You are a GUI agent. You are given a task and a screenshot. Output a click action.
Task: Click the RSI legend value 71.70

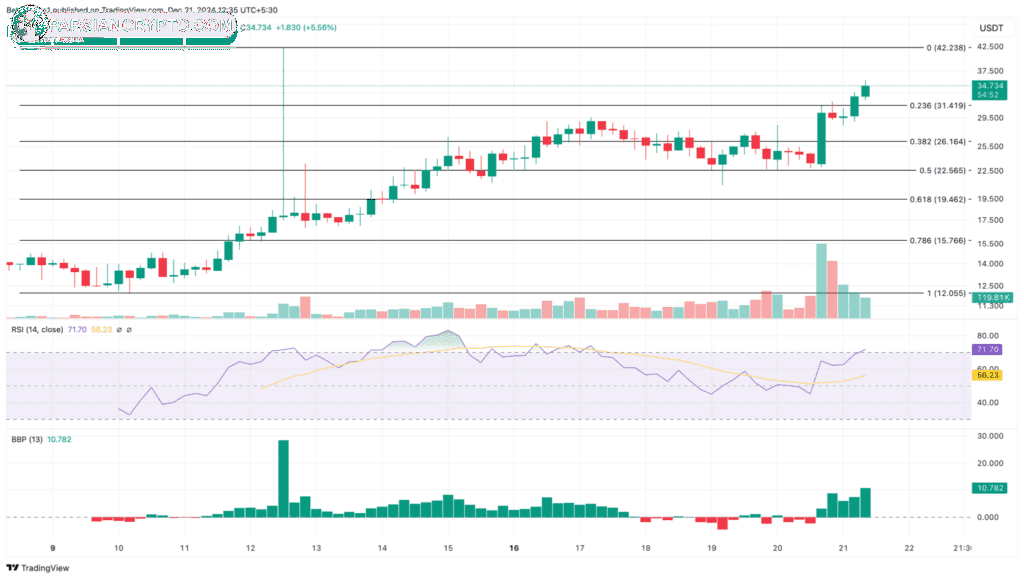click(x=77, y=330)
